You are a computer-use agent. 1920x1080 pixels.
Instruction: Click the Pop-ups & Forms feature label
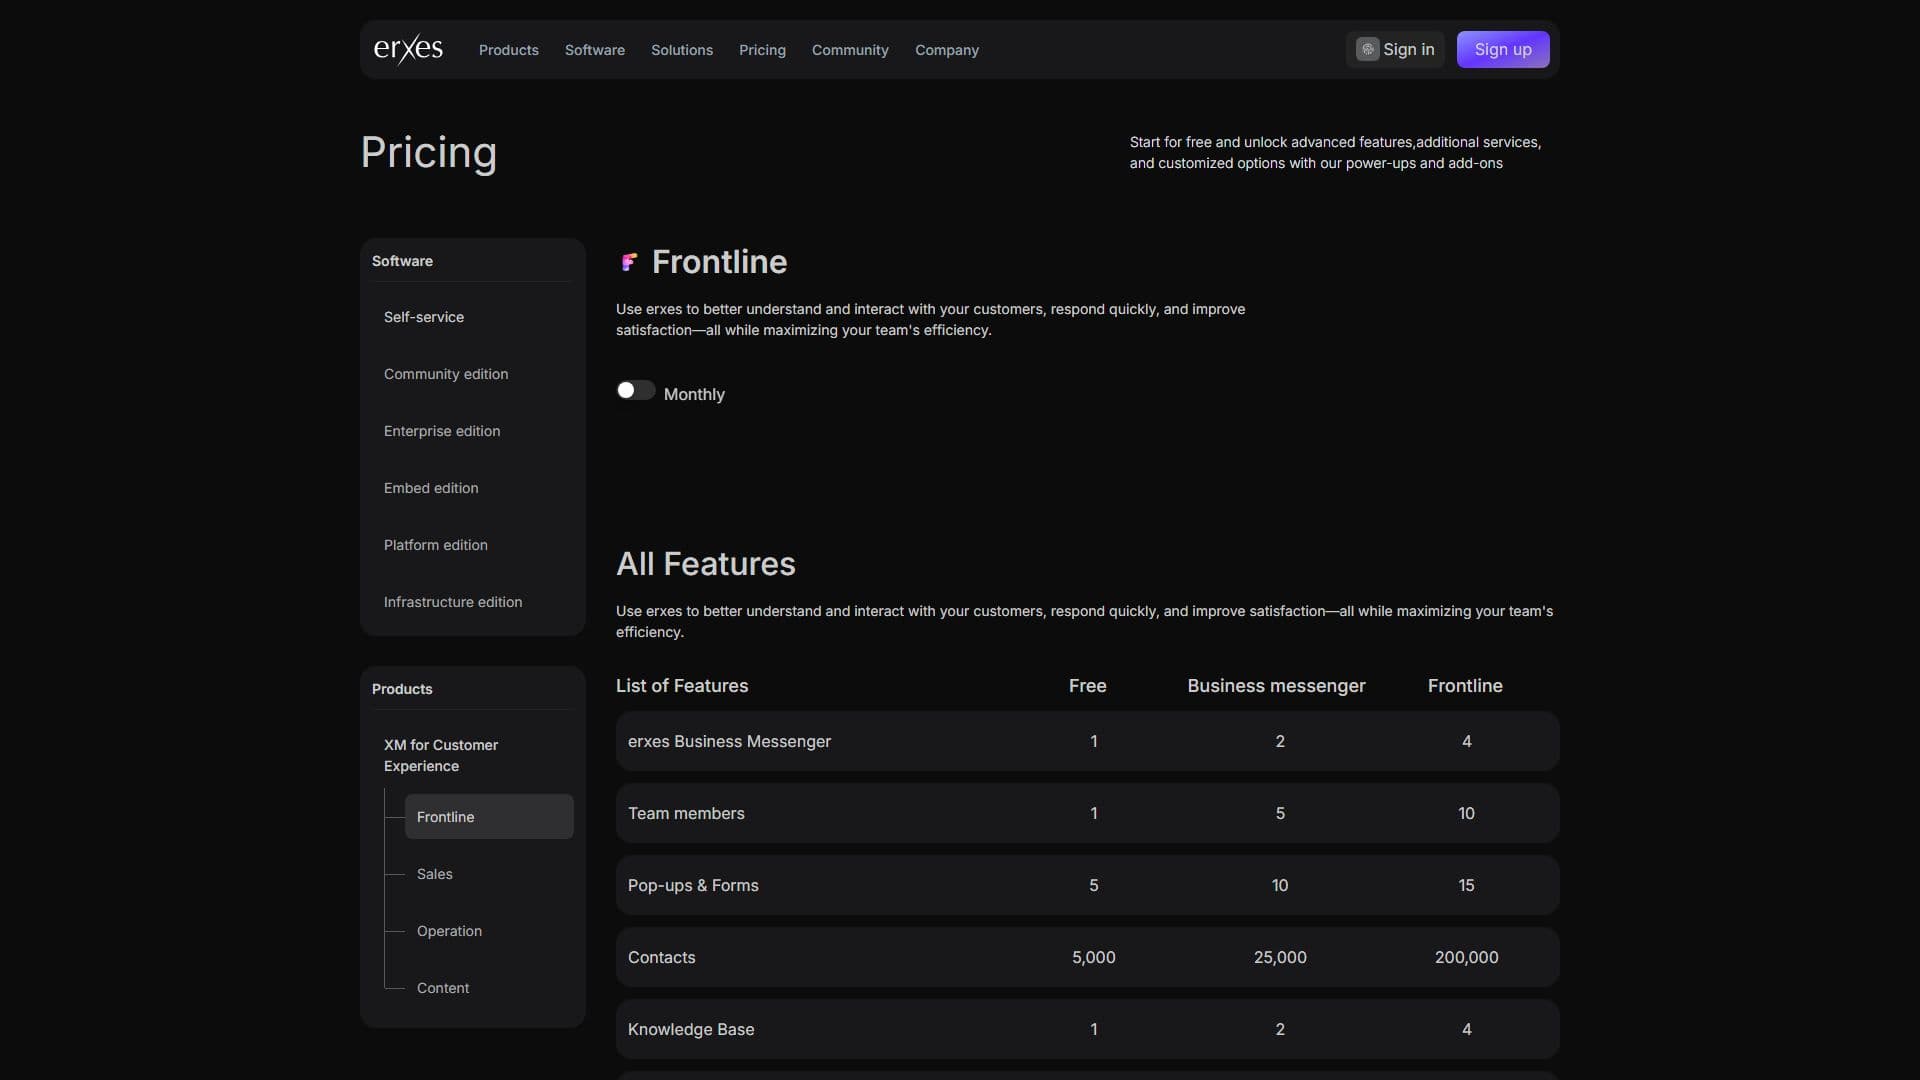pos(693,885)
